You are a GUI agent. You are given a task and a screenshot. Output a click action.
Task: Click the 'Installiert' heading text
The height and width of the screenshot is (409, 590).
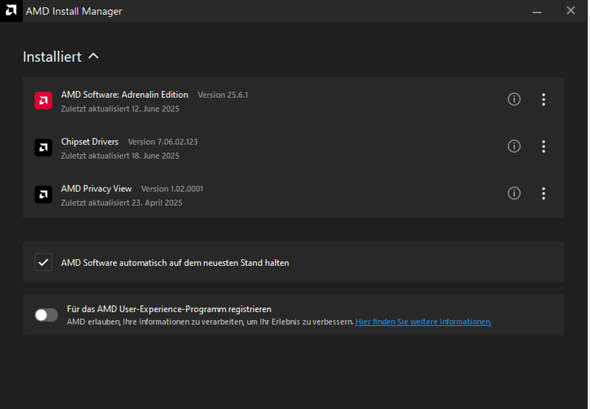[x=52, y=57]
